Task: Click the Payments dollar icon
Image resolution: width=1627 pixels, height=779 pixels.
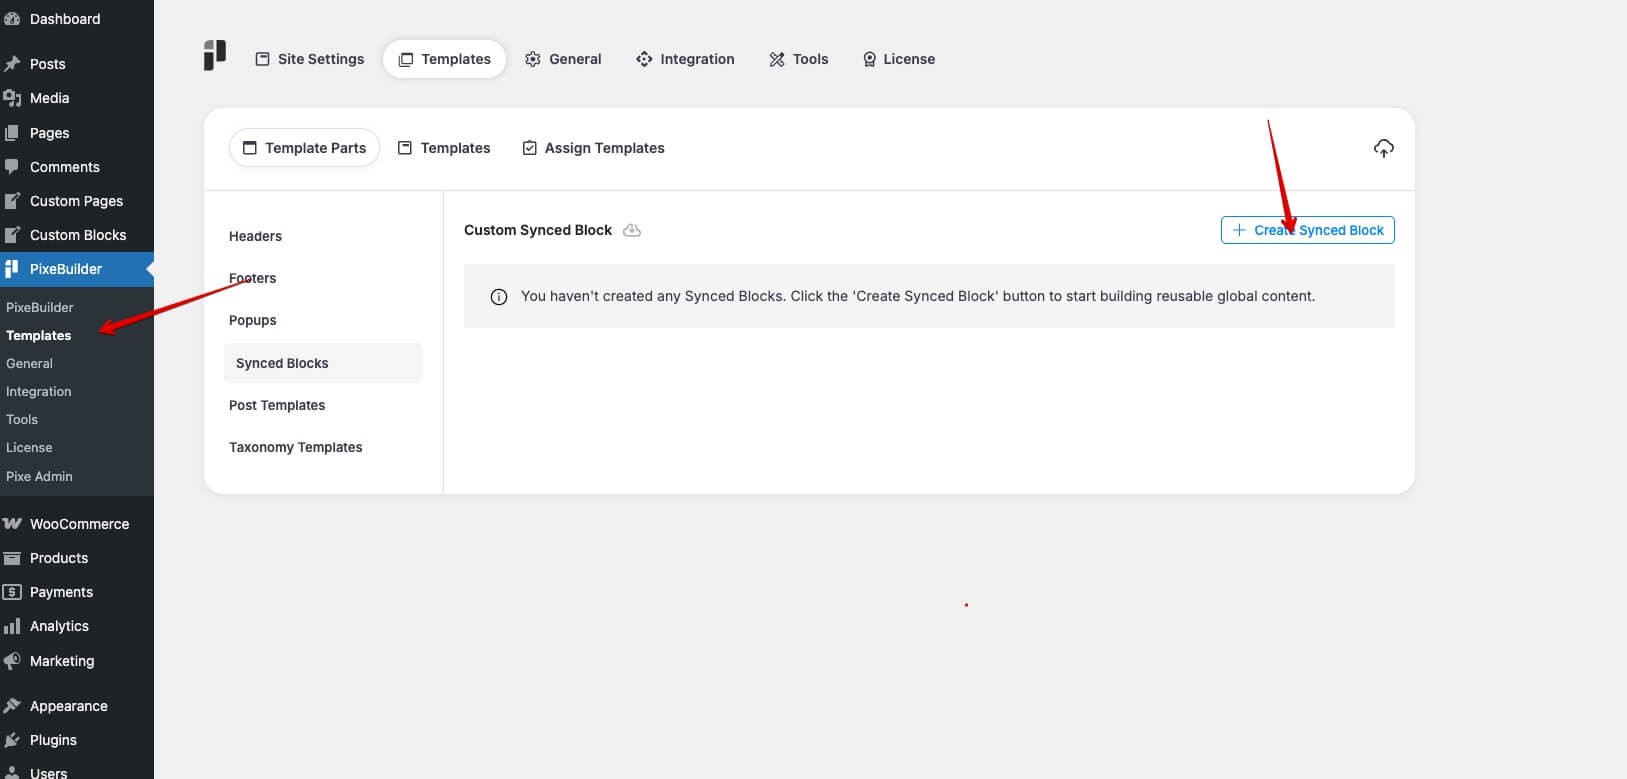Action: pyautogui.click(x=12, y=592)
